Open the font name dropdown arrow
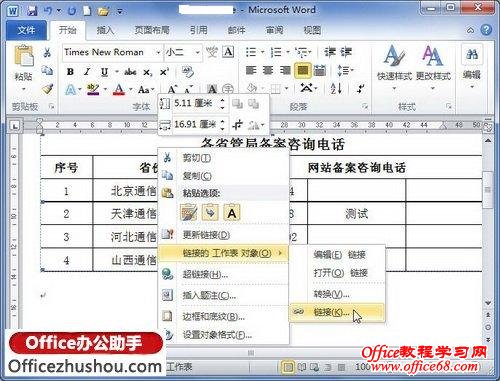 click(x=158, y=52)
